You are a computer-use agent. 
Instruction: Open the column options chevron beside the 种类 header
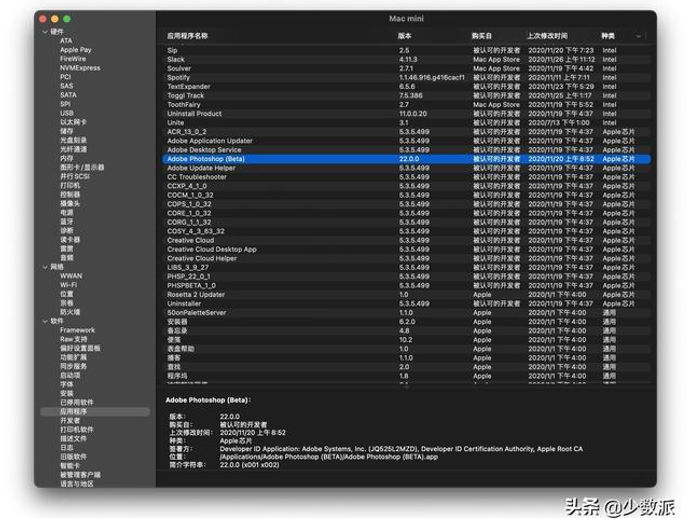coord(638,36)
